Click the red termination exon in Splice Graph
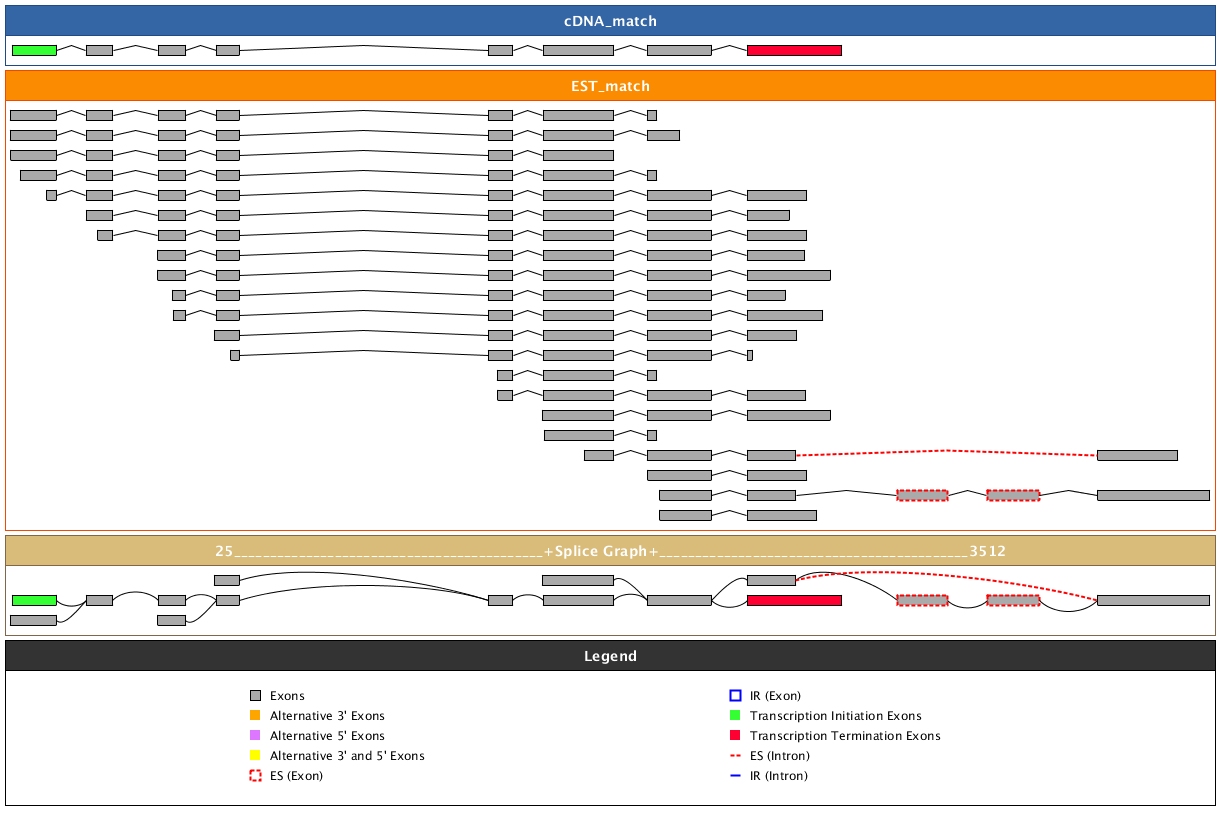Viewport: 1220px width, 825px height. click(794, 600)
